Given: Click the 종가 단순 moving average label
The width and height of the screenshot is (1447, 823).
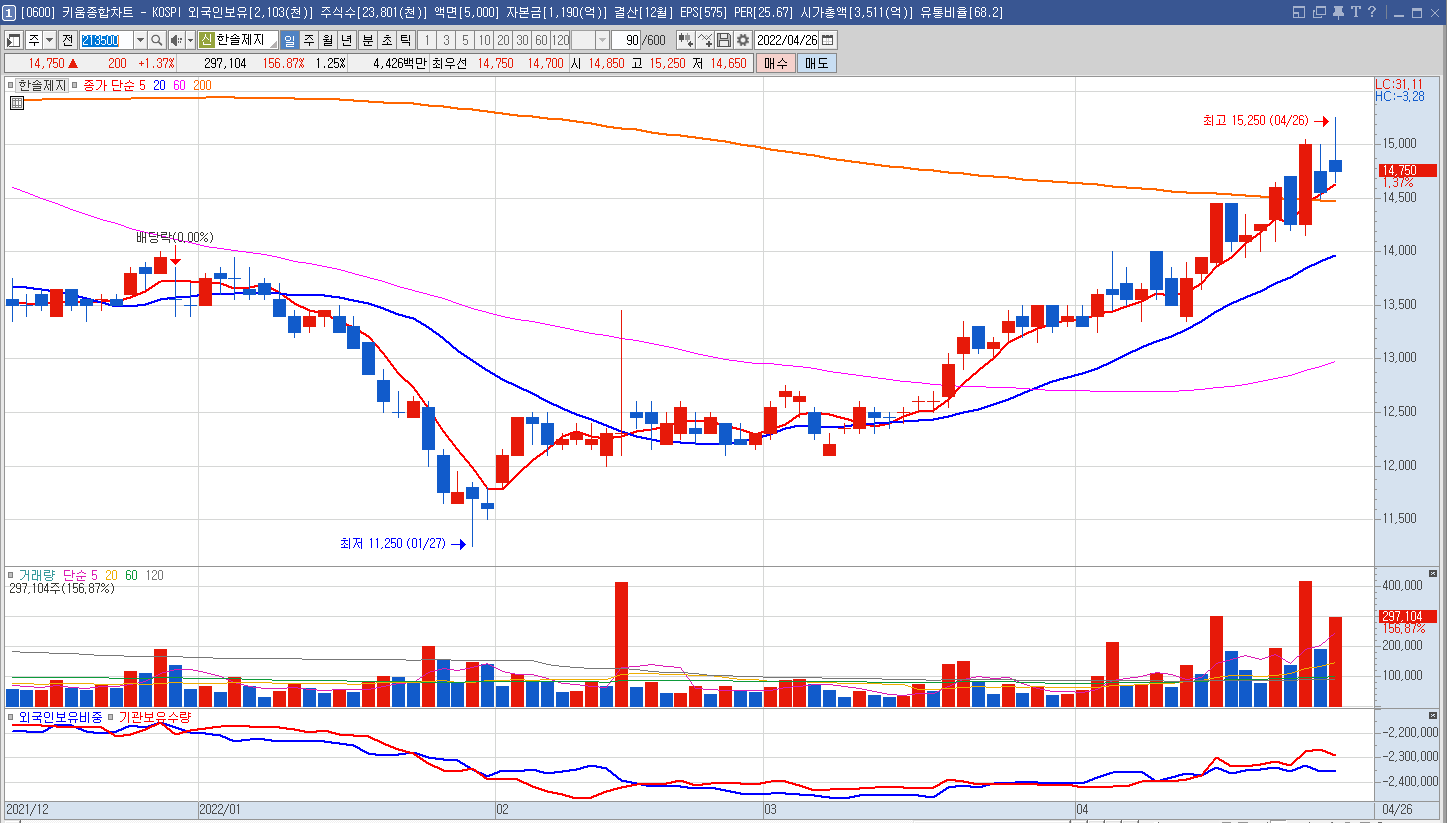Looking at the screenshot, I should (109, 86).
